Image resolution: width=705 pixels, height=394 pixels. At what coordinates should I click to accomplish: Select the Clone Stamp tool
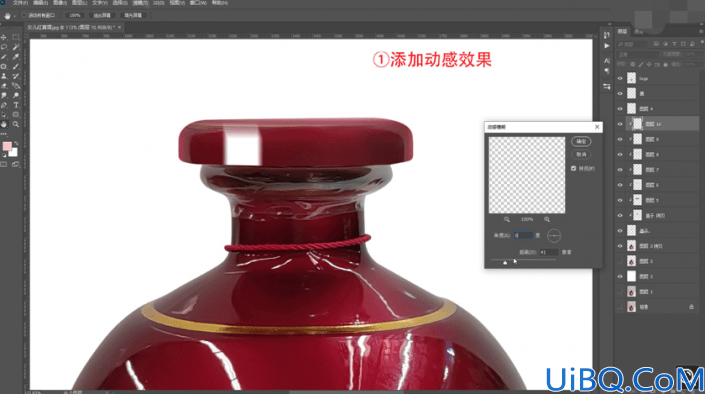[x=4, y=76]
